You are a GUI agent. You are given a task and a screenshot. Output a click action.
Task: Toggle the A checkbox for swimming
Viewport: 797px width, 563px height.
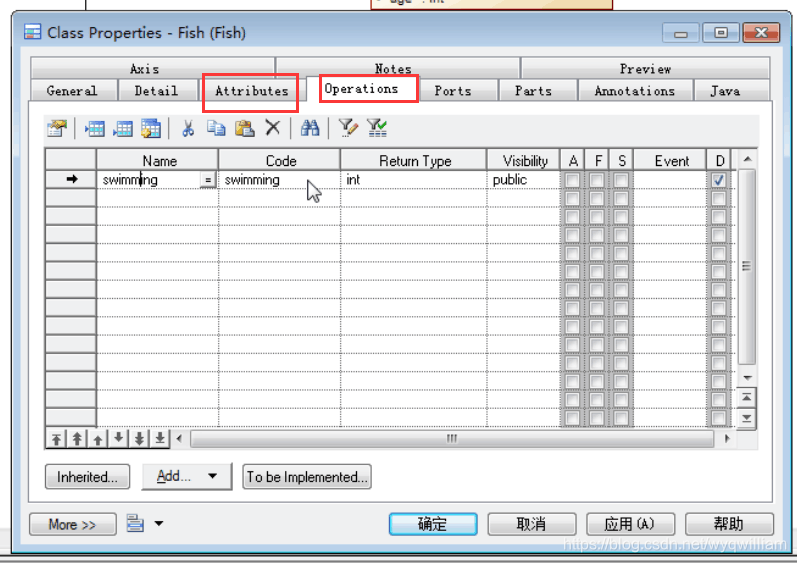pos(572,180)
